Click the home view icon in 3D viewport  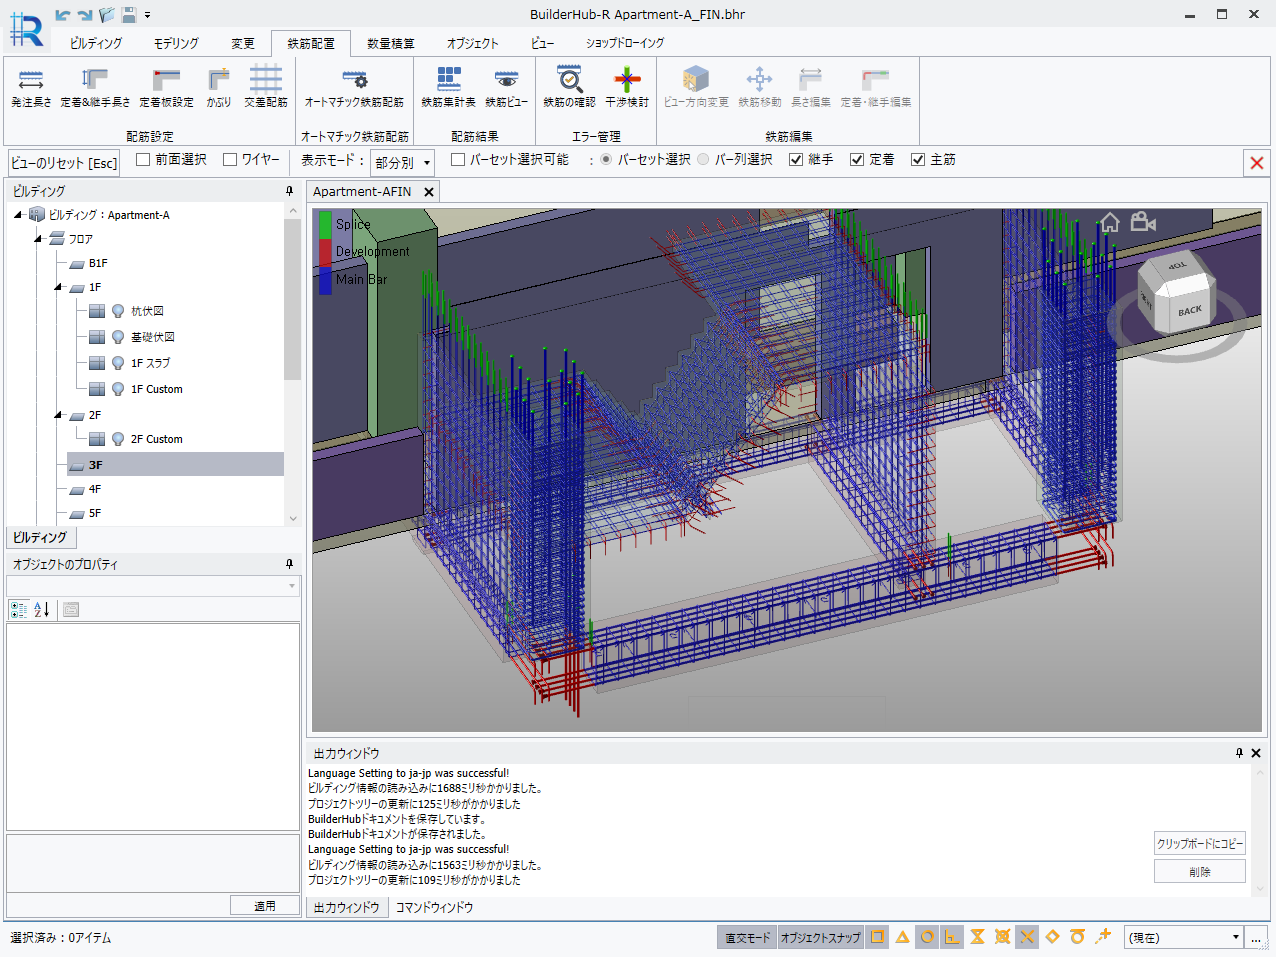click(x=1110, y=222)
